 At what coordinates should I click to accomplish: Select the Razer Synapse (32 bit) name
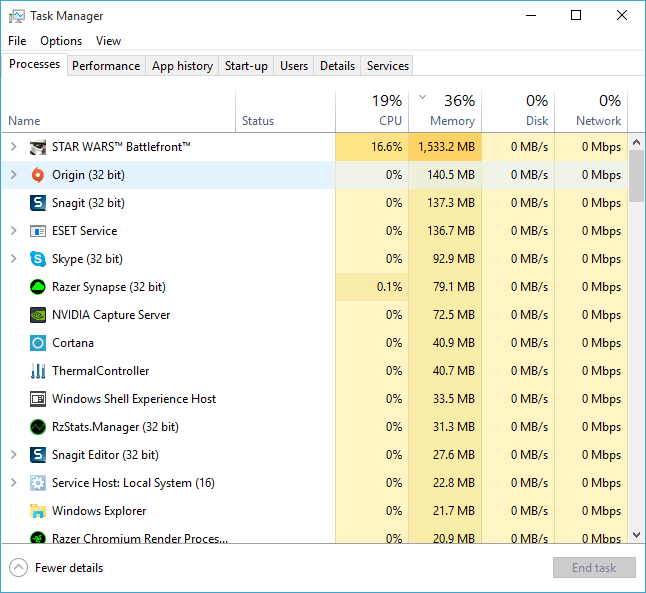pos(109,287)
